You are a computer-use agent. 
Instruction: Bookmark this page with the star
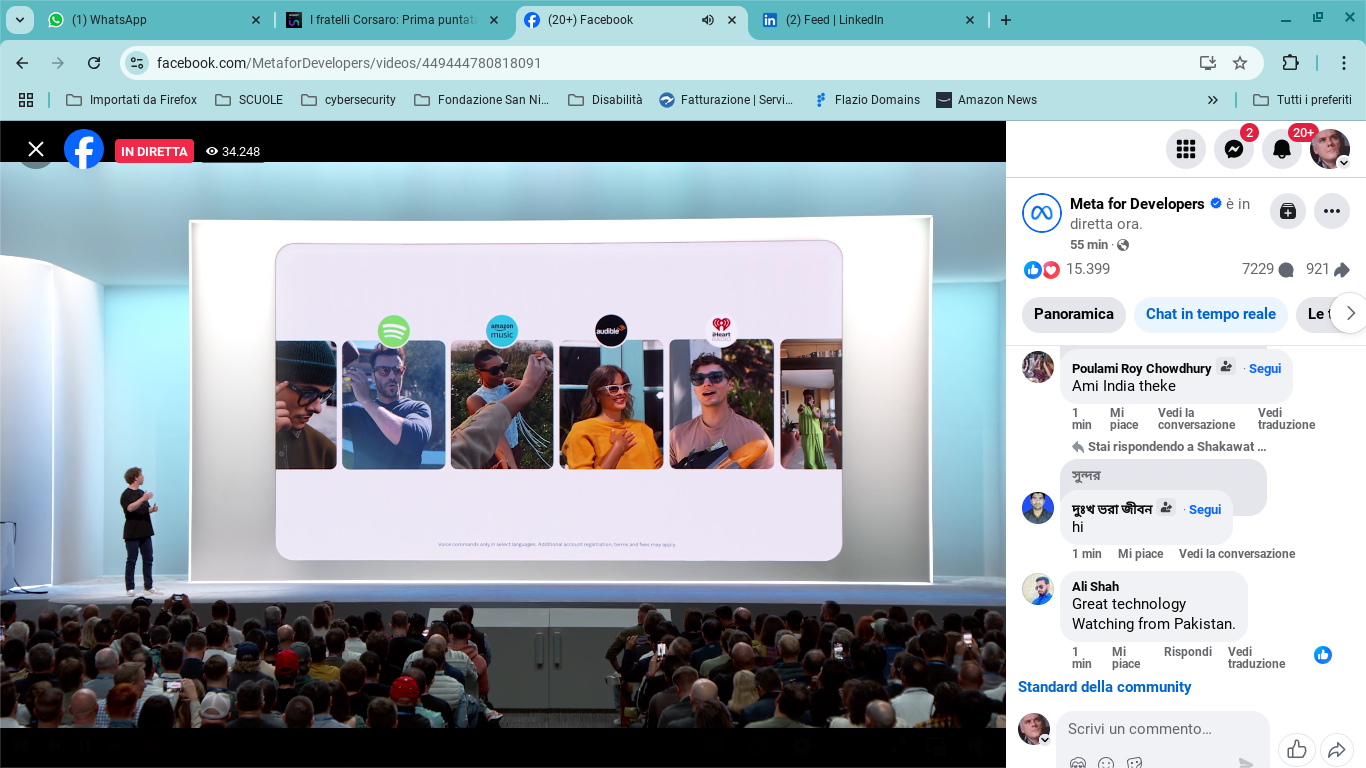point(1240,63)
